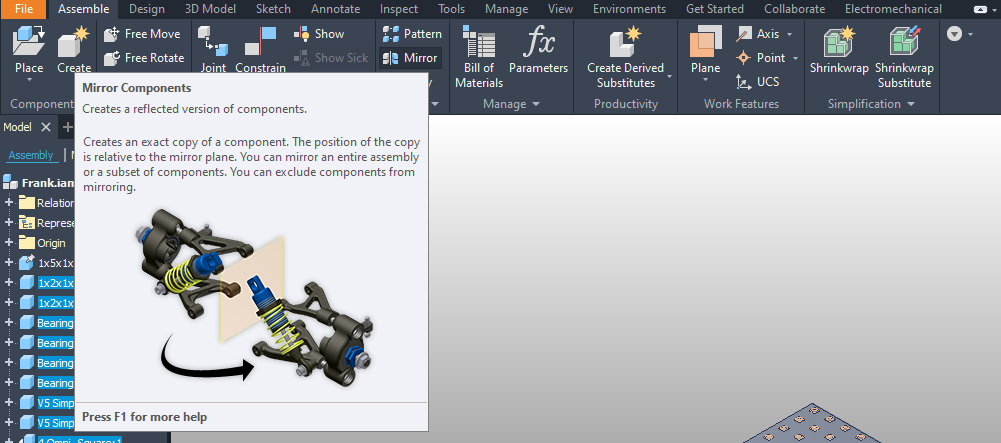
Task: Switch to the View tab
Action: point(561,9)
